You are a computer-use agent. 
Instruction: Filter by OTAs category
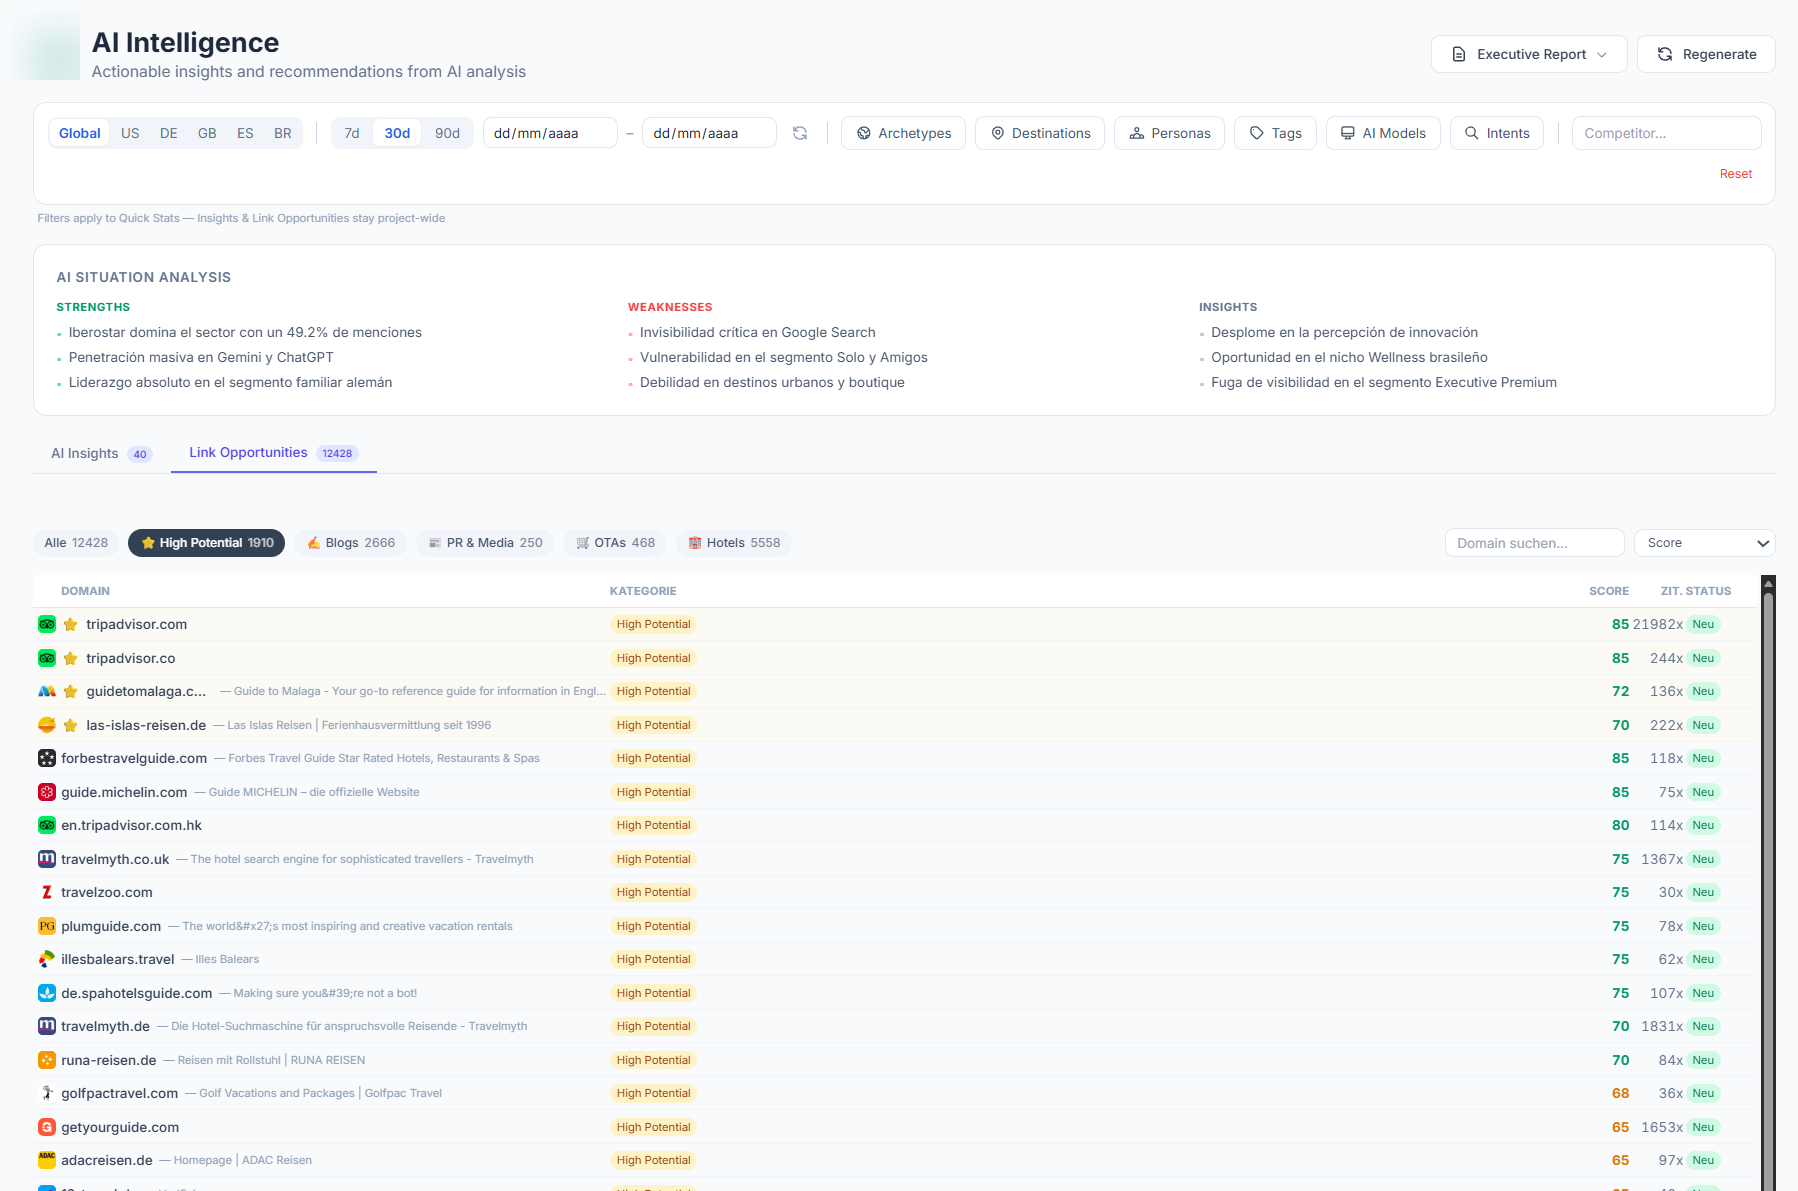click(615, 543)
